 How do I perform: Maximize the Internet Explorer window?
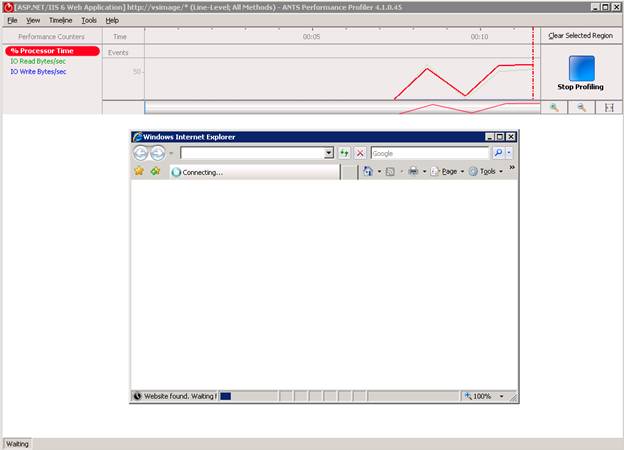pos(500,137)
